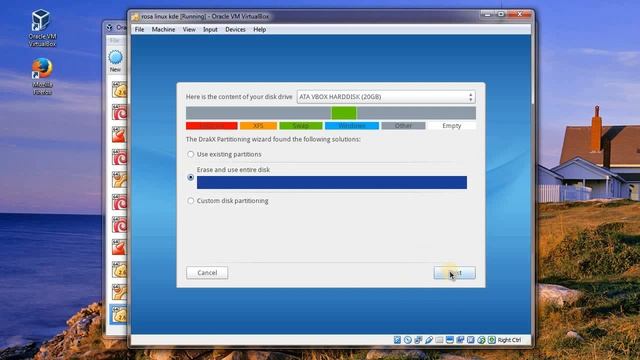This screenshot has width=640, height=360.
Task: Click the Right Ctrl host key label
Action: coord(509,340)
